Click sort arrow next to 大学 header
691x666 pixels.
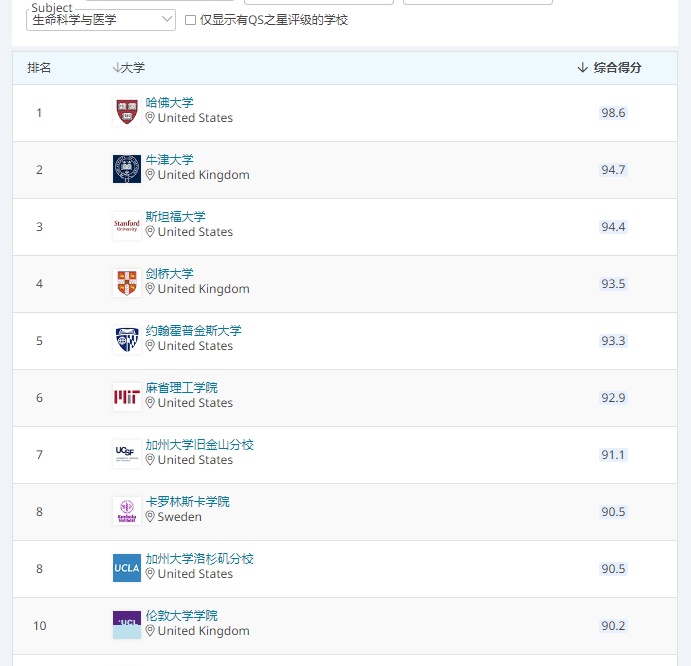[116, 67]
